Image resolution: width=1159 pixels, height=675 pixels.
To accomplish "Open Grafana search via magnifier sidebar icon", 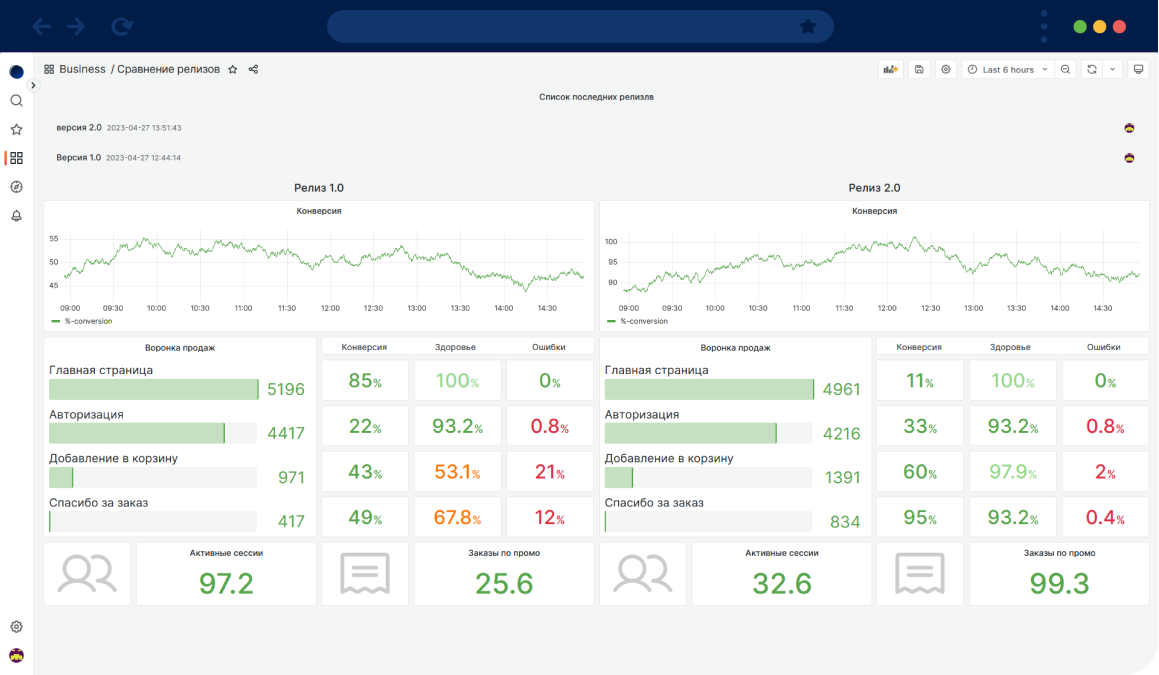I will click(16, 100).
